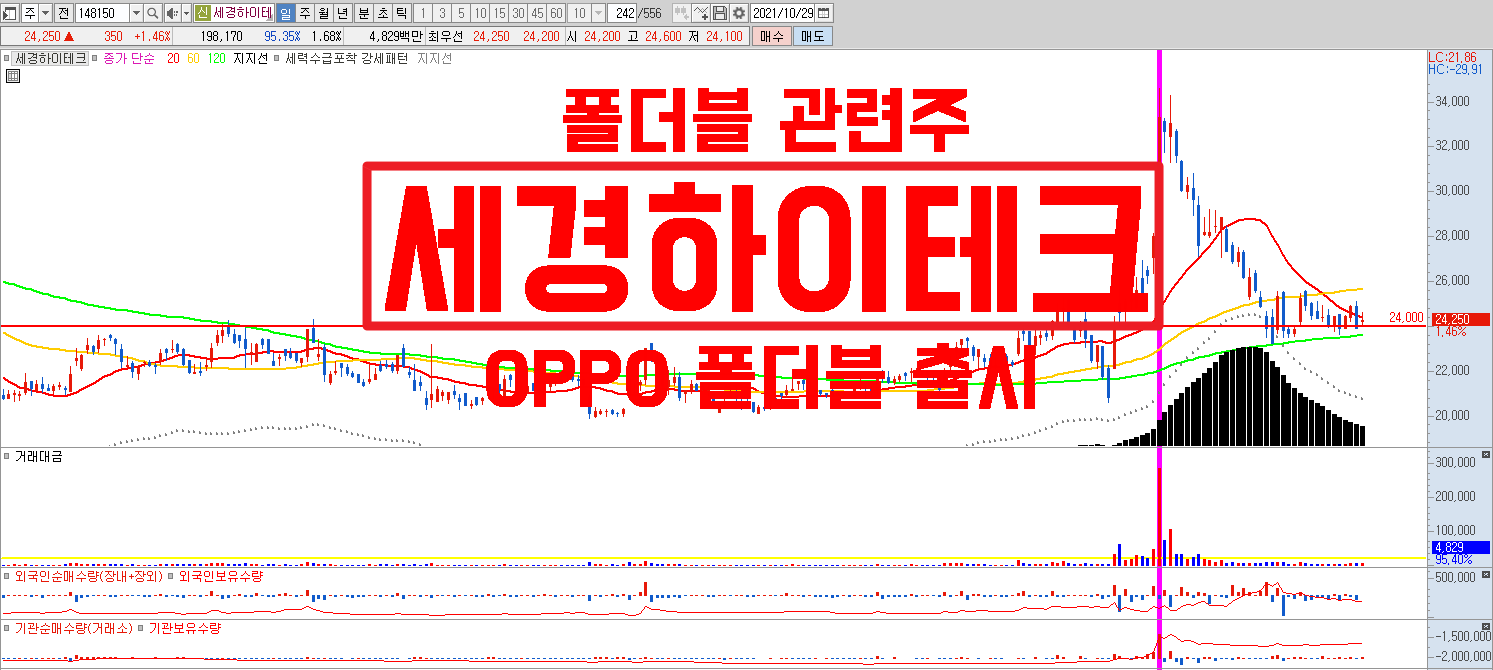
Task: Click the window layout icon at toolbar start
Action: (10, 13)
